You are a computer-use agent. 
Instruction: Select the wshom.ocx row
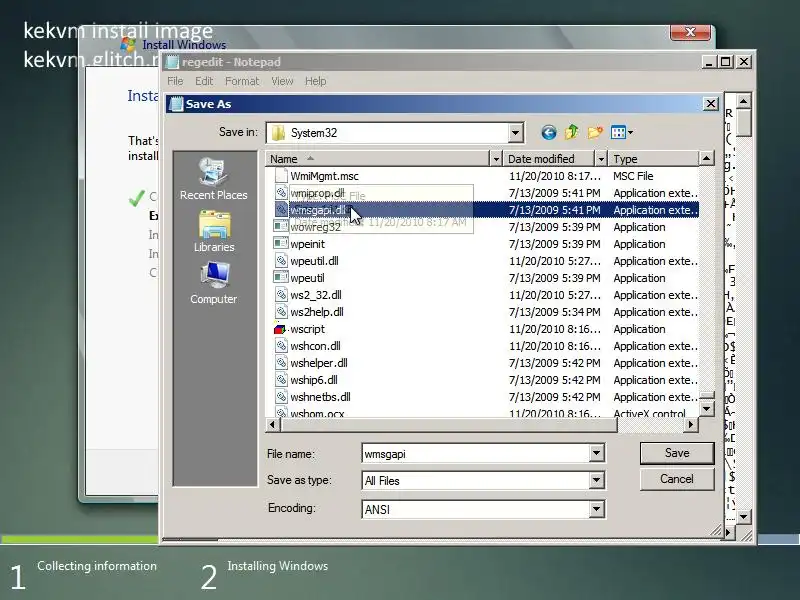[482, 413]
